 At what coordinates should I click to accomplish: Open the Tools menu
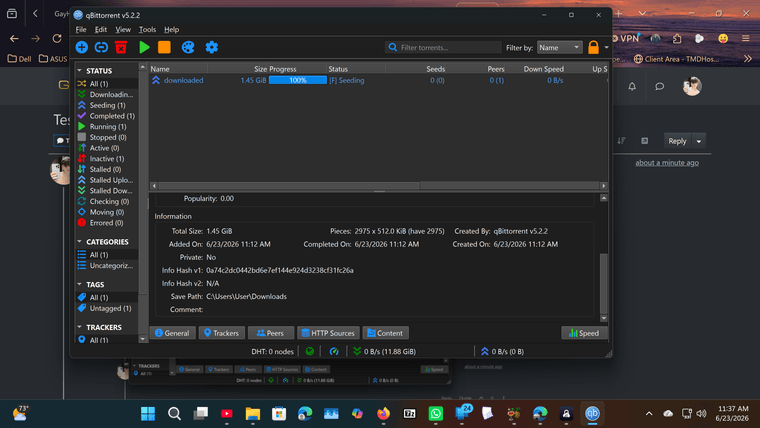147,30
